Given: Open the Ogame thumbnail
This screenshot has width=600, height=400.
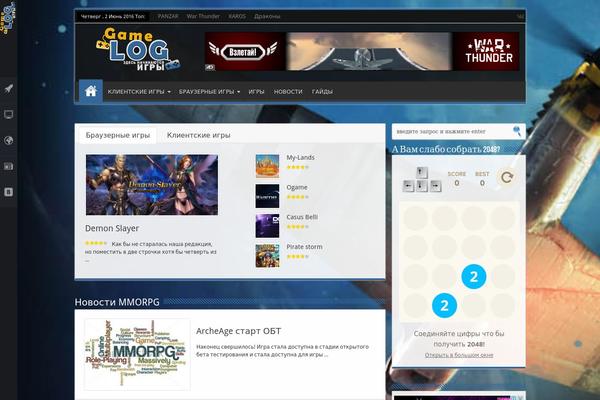Looking at the screenshot, I should point(267,196).
